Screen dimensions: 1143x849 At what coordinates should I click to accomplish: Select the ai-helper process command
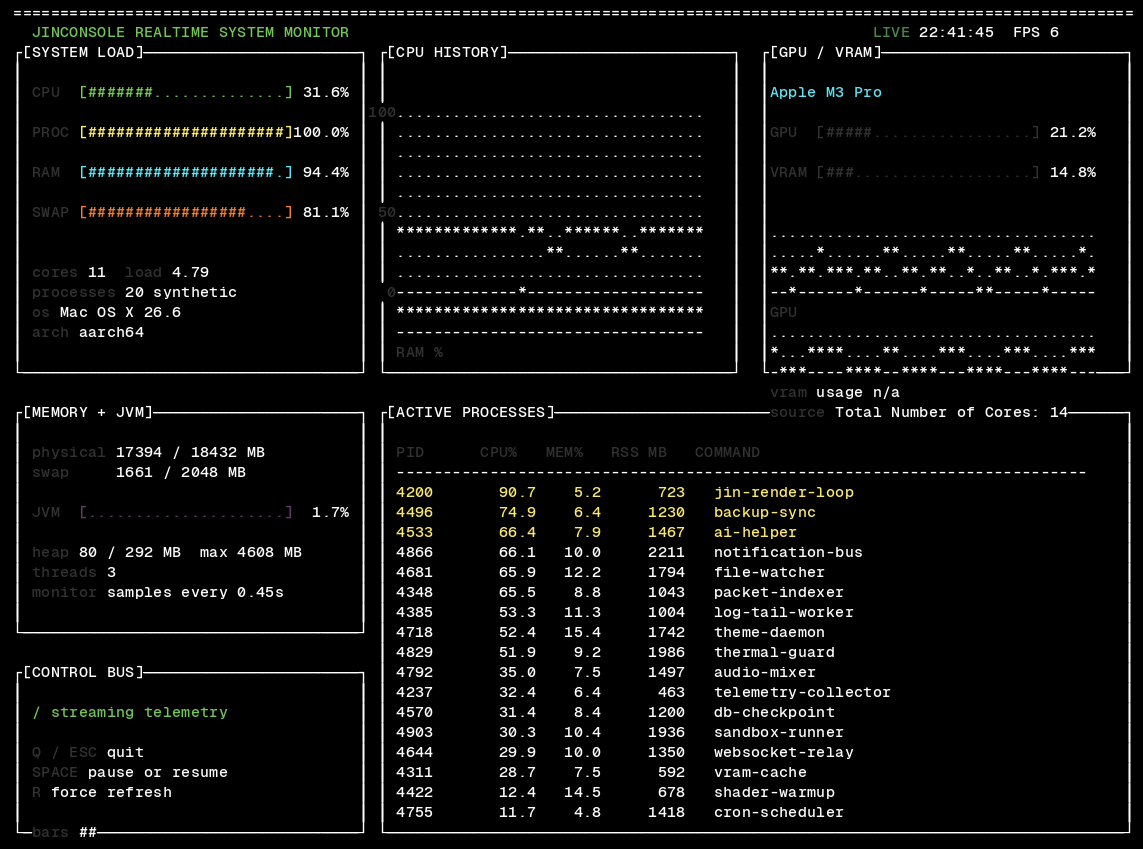(x=755, y=533)
